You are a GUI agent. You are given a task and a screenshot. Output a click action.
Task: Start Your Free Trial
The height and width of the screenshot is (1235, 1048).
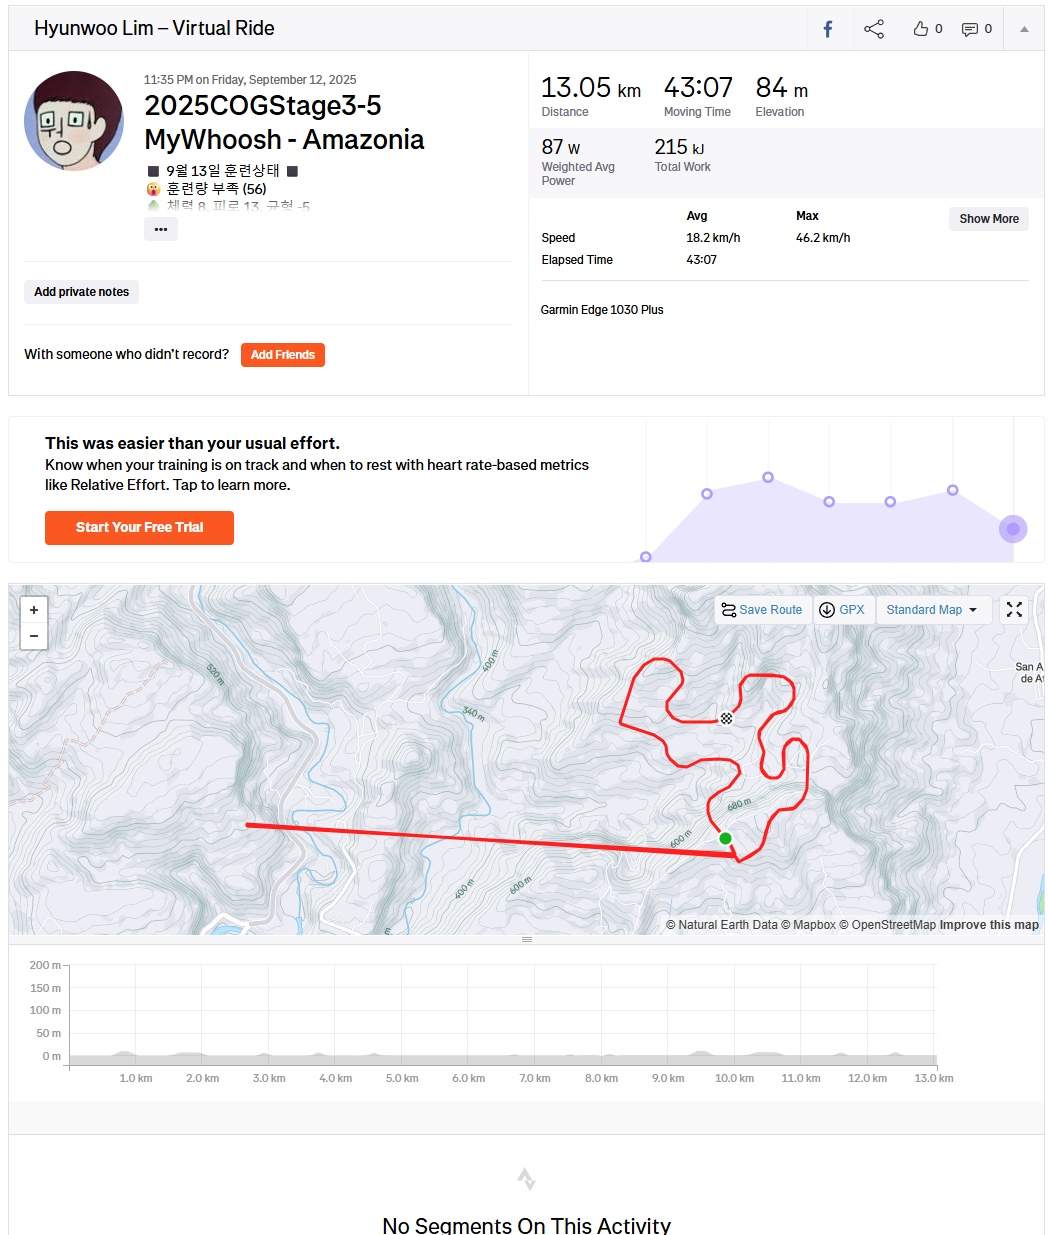tap(139, 528)
